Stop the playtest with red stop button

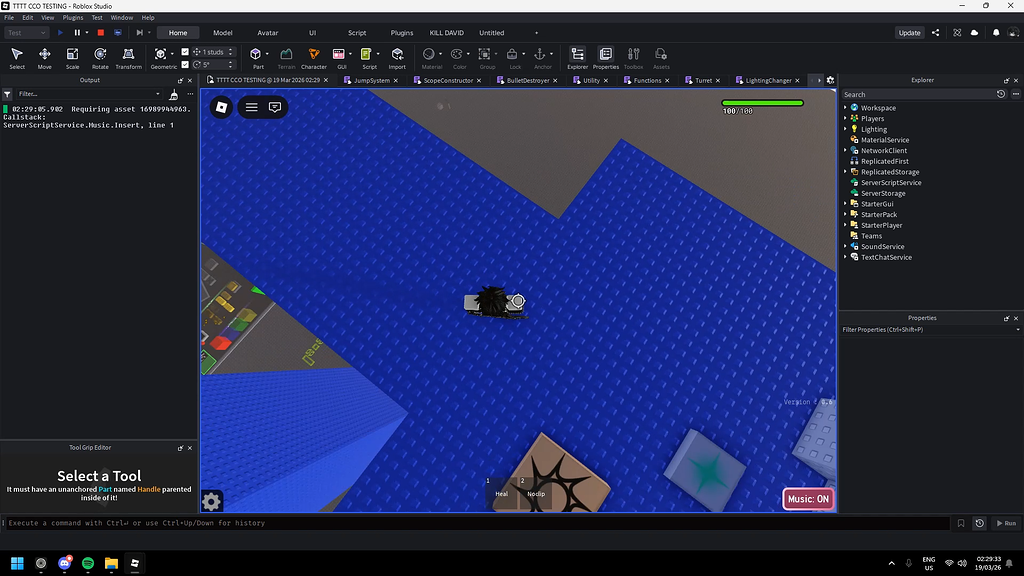pos(101,33)
